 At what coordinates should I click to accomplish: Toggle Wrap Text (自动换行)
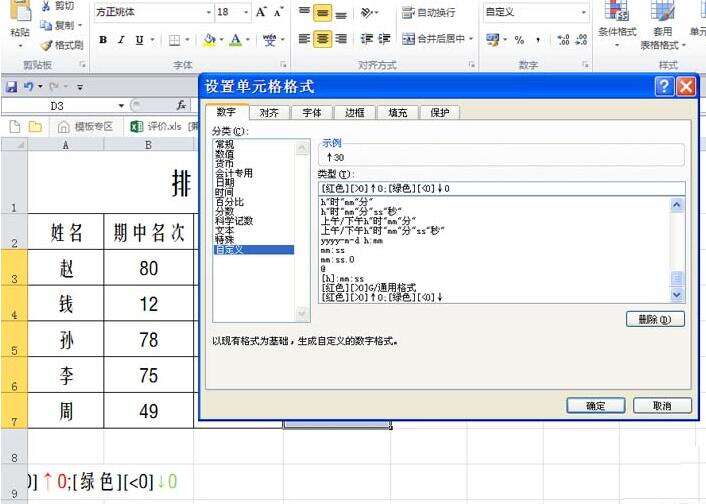click(429, 13)
